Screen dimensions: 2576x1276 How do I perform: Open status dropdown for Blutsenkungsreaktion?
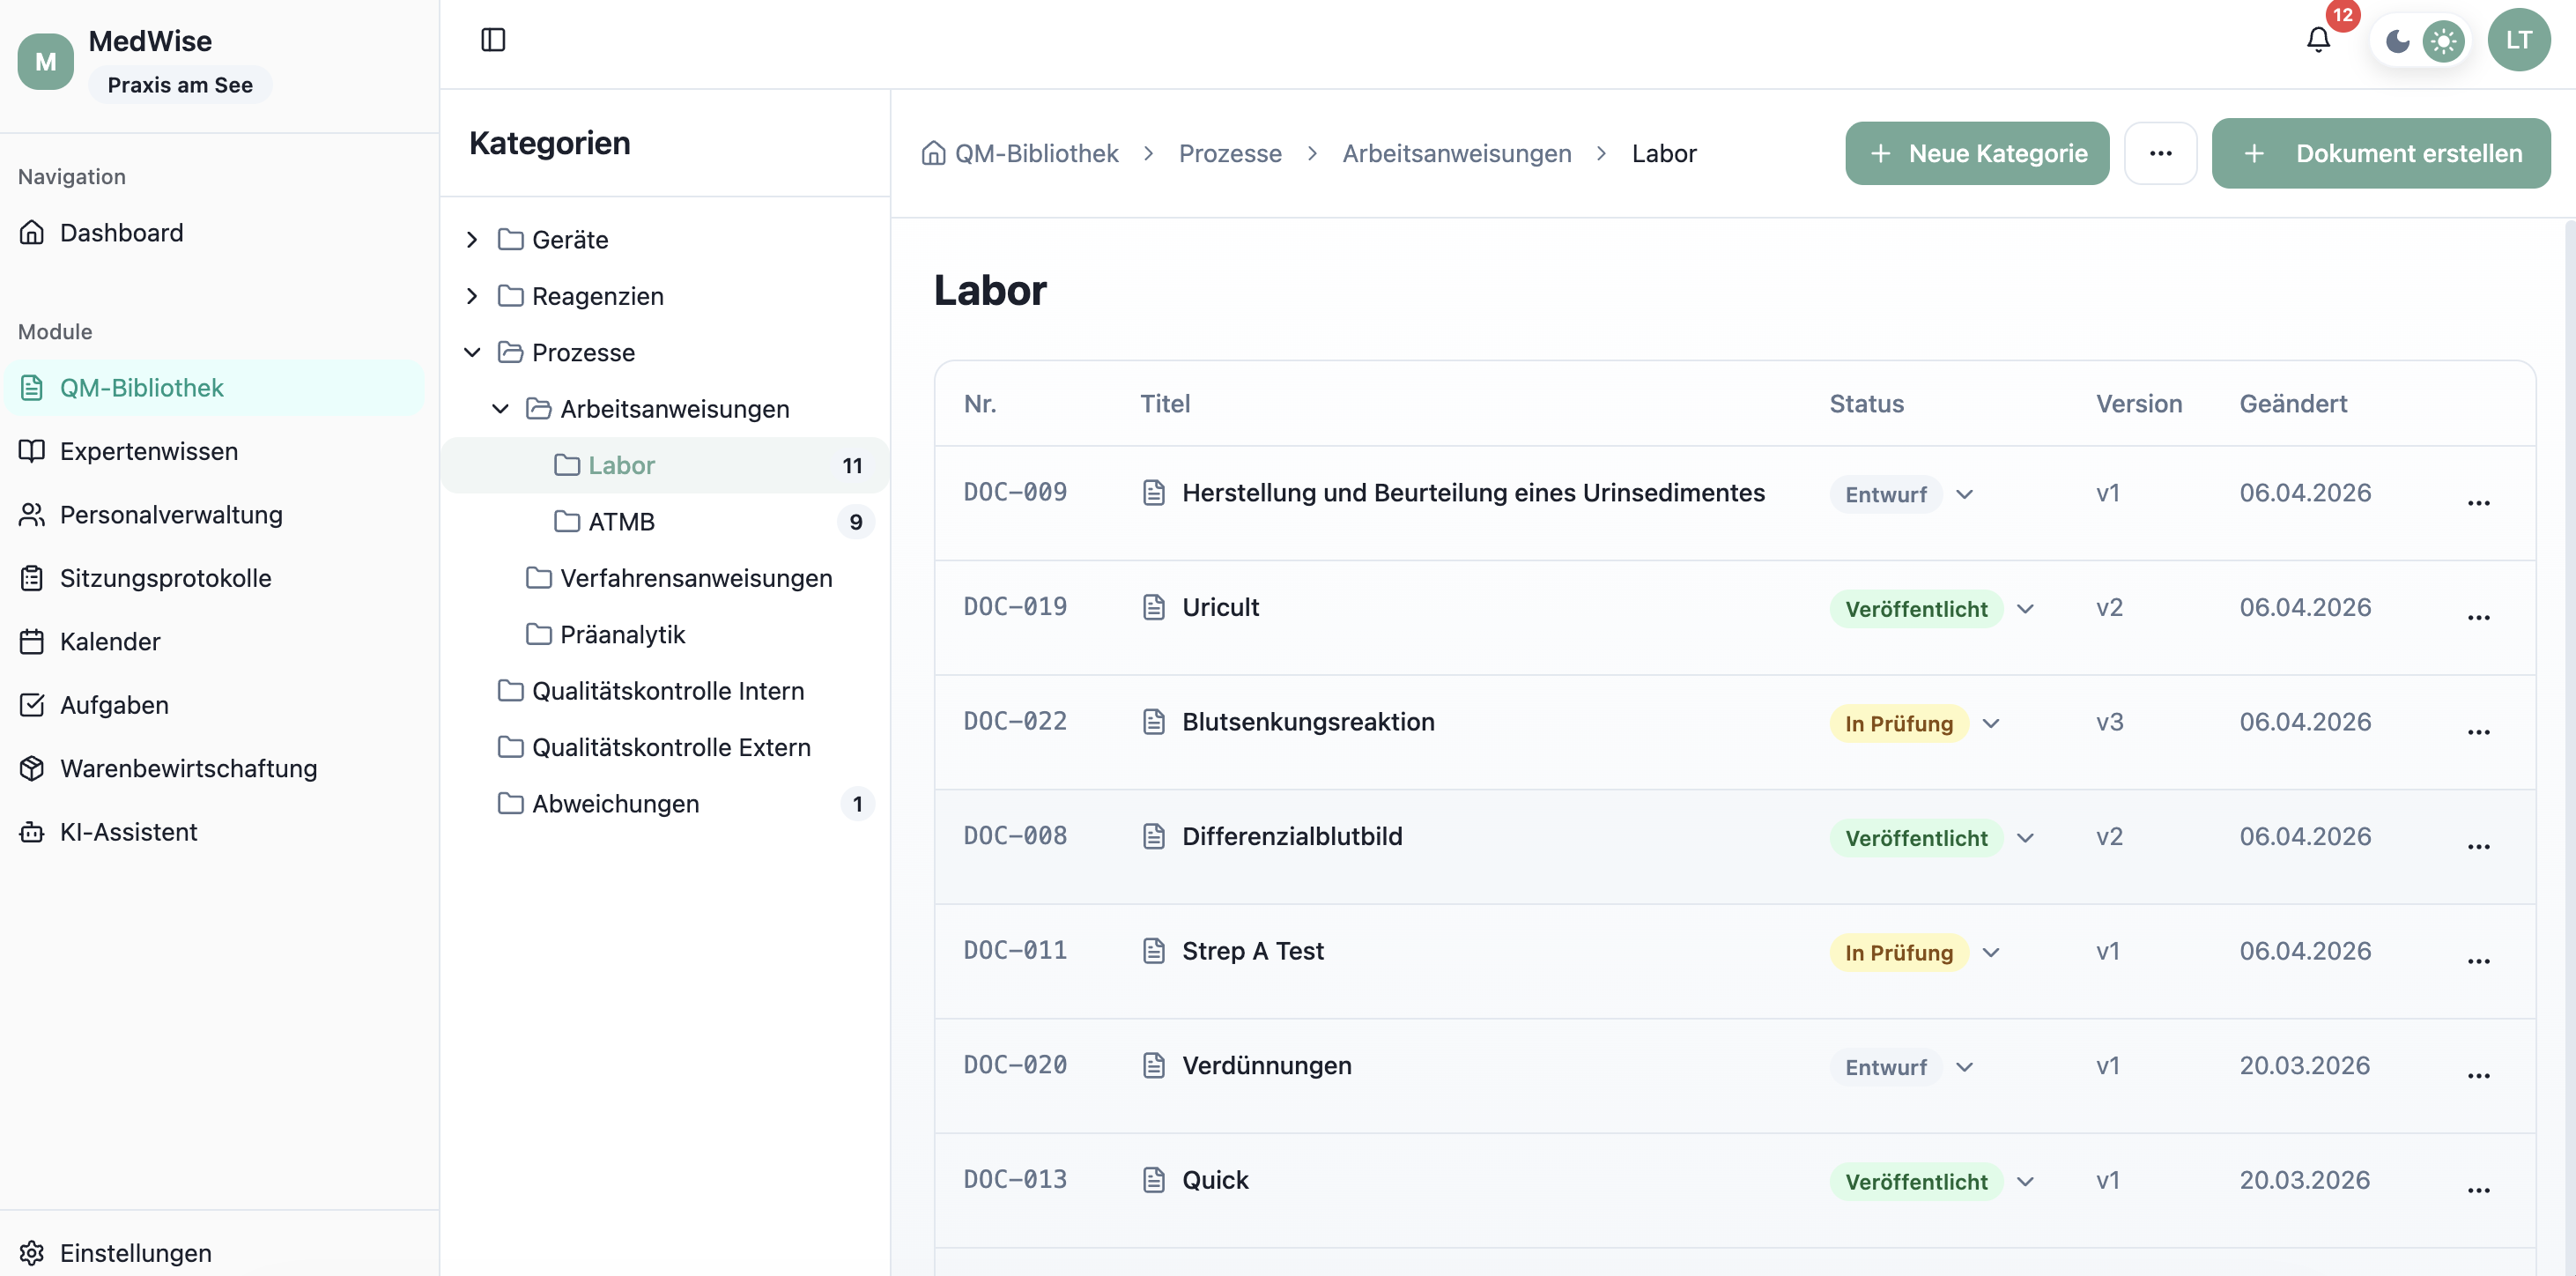[1991, 723]
